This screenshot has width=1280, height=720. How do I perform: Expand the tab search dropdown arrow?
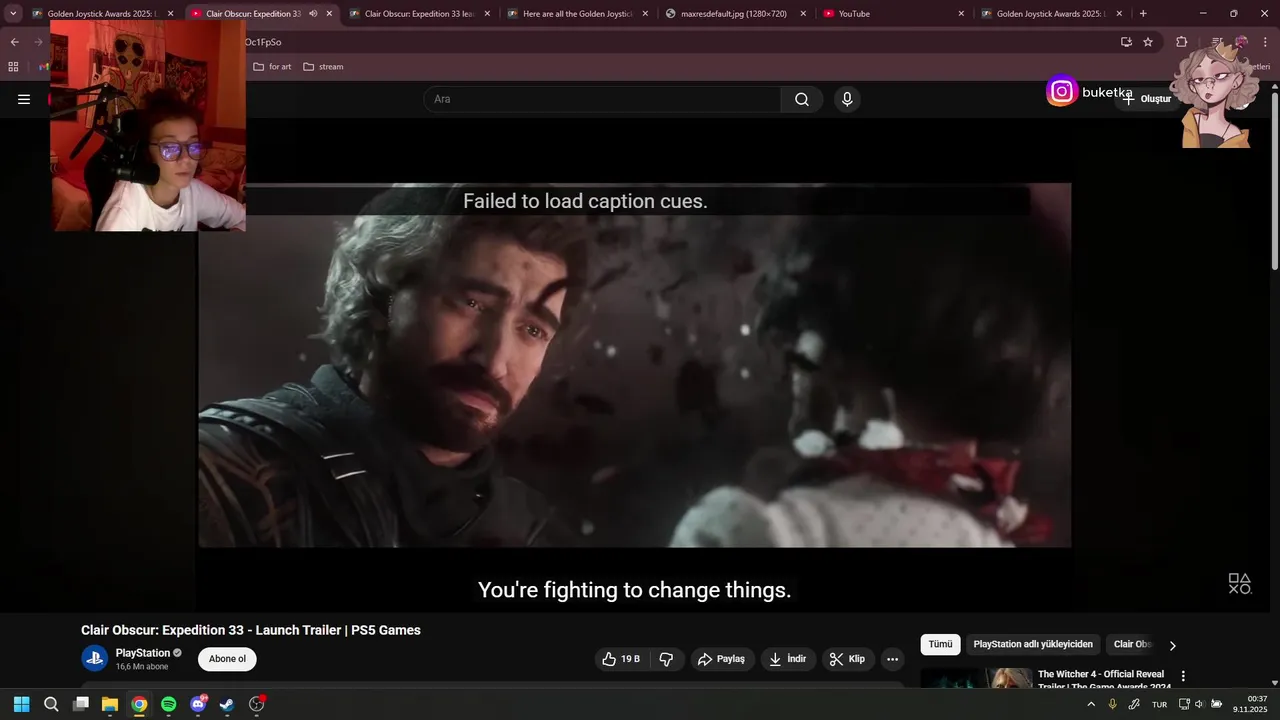pos(13,14)
